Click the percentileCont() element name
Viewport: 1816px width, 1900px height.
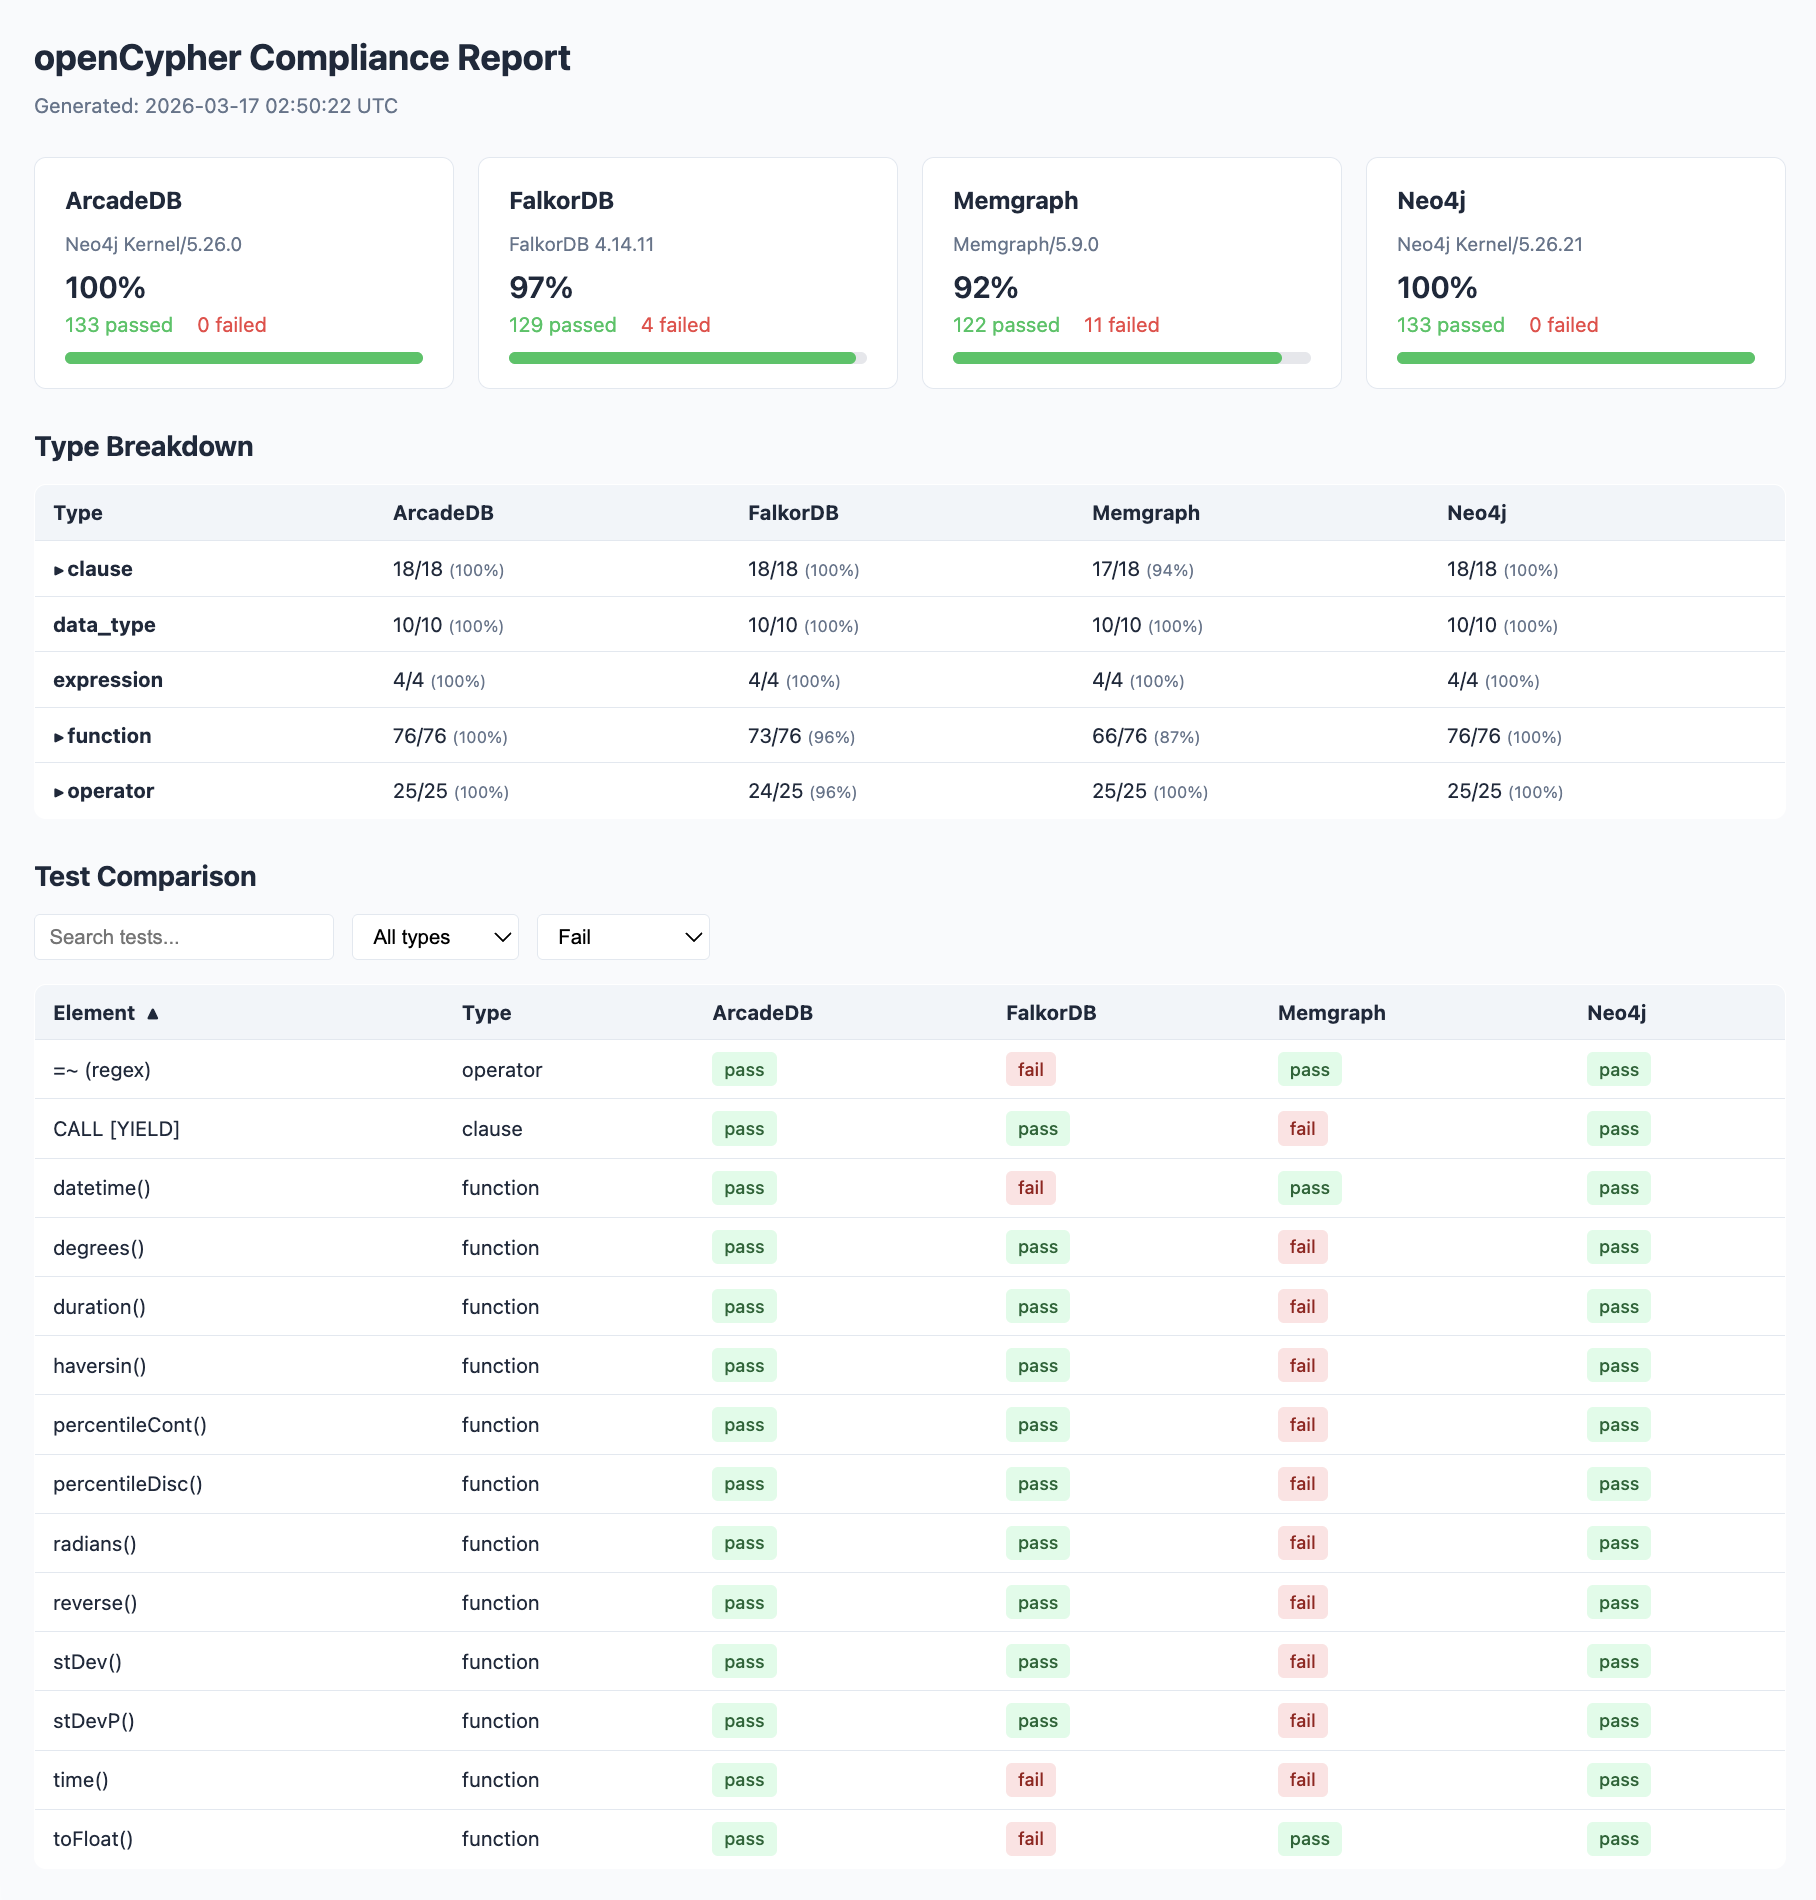pyautogui.click(x=130, y=1425)
